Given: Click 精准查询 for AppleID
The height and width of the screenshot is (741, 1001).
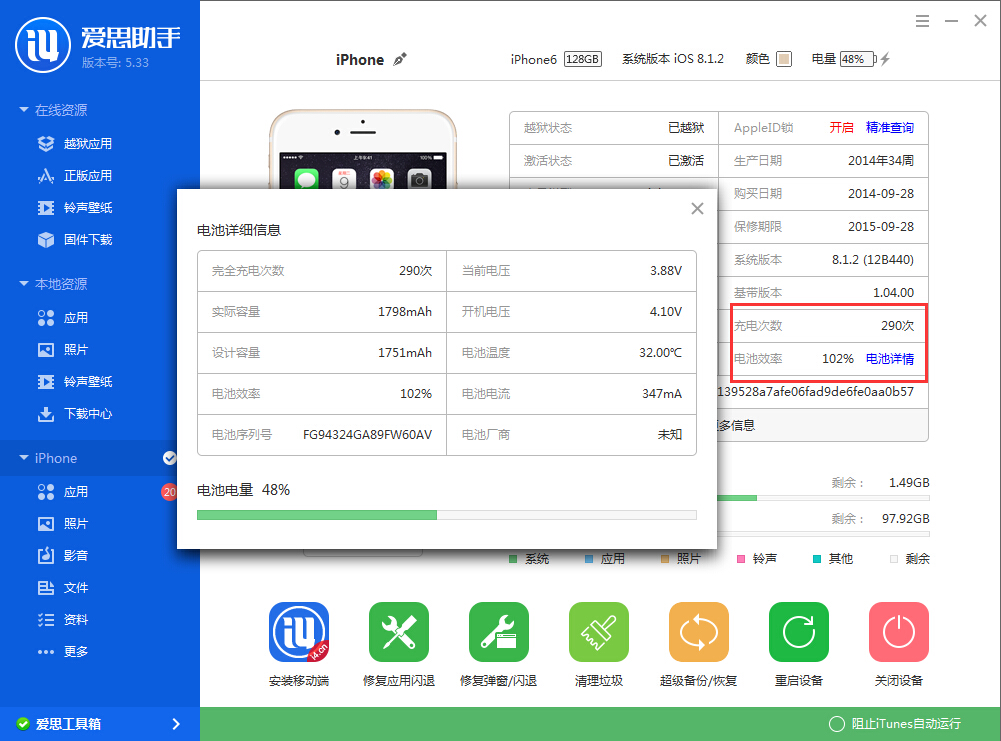Looking at the screenshot, I should (x=892, y=127).
